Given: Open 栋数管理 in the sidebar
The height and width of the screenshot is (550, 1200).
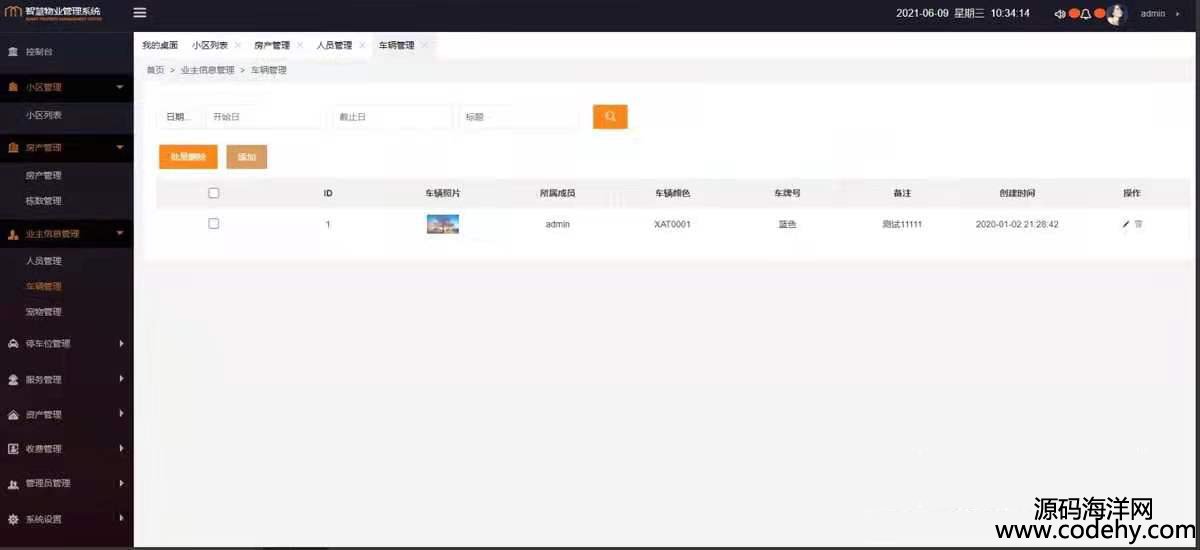Looking at the screenshot, I should click(44, 201).
